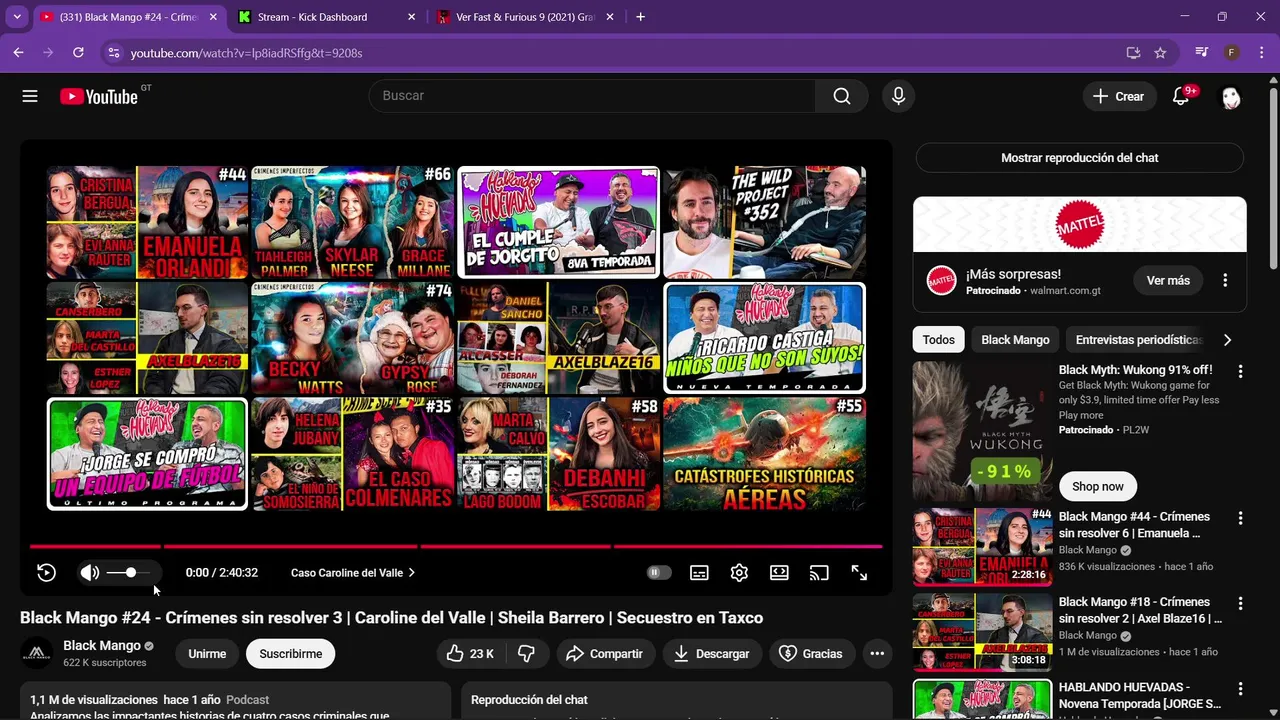Cast video to a TV
1280x720 pixels.
[819, 573]
